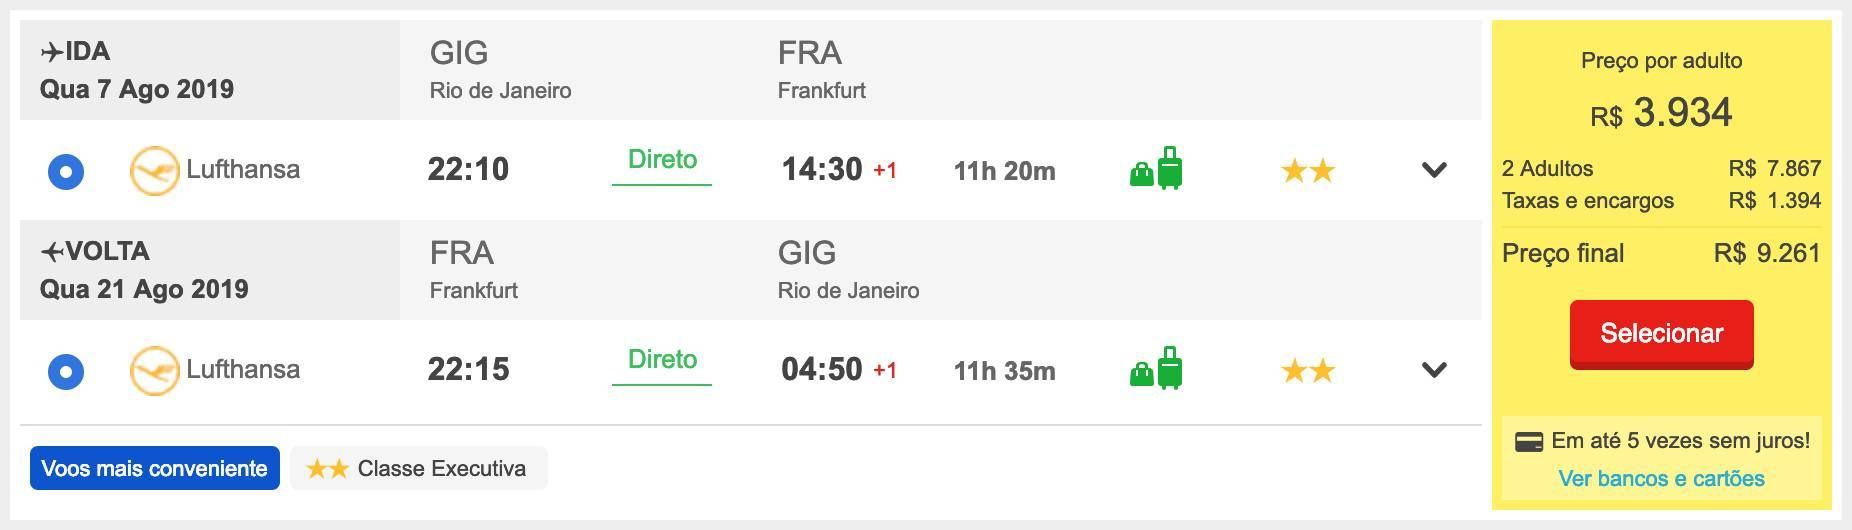This screenshot has width=1852, height=530.
Task: Expand outbound flight details chevron
Action: tap(1434, 170)
